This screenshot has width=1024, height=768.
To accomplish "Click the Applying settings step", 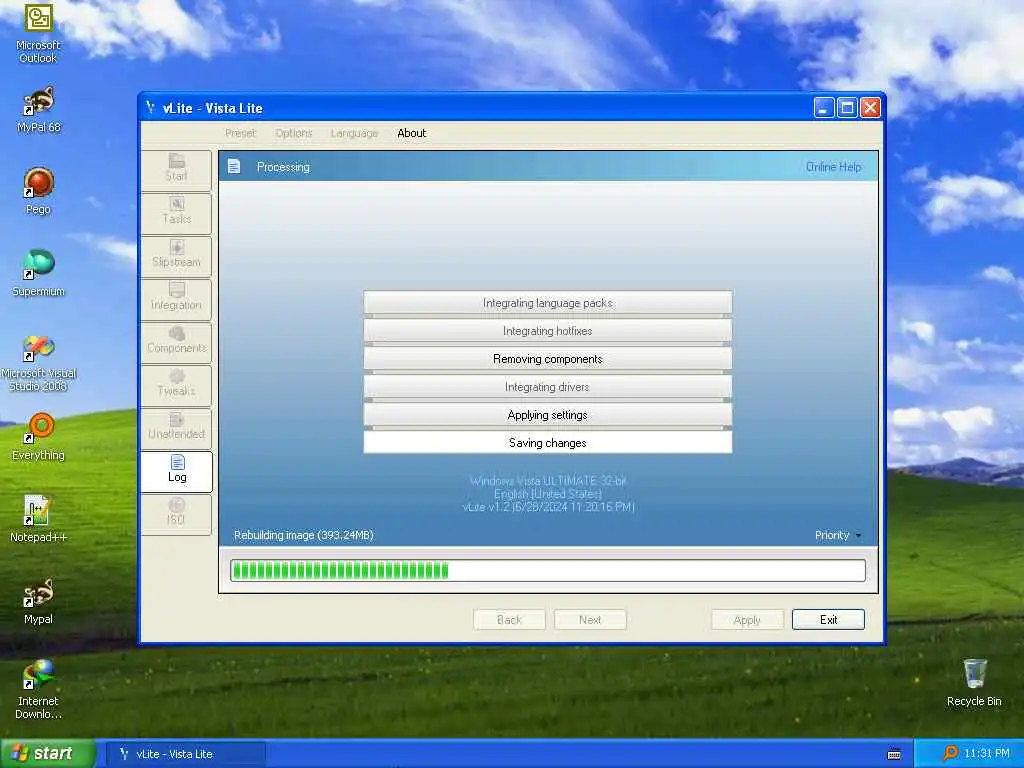I will click(x=548, y=415).
